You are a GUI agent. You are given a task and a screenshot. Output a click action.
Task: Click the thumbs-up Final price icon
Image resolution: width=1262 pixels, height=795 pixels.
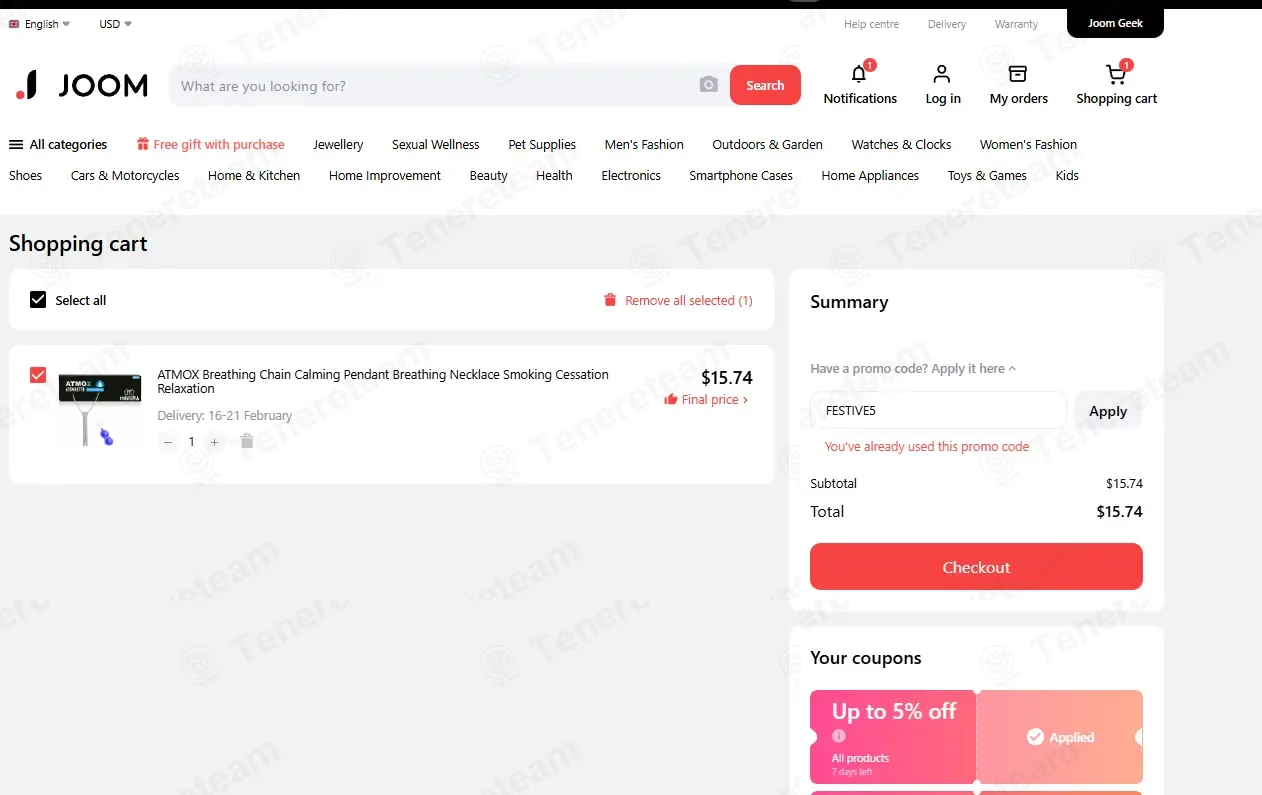(671, 399)
